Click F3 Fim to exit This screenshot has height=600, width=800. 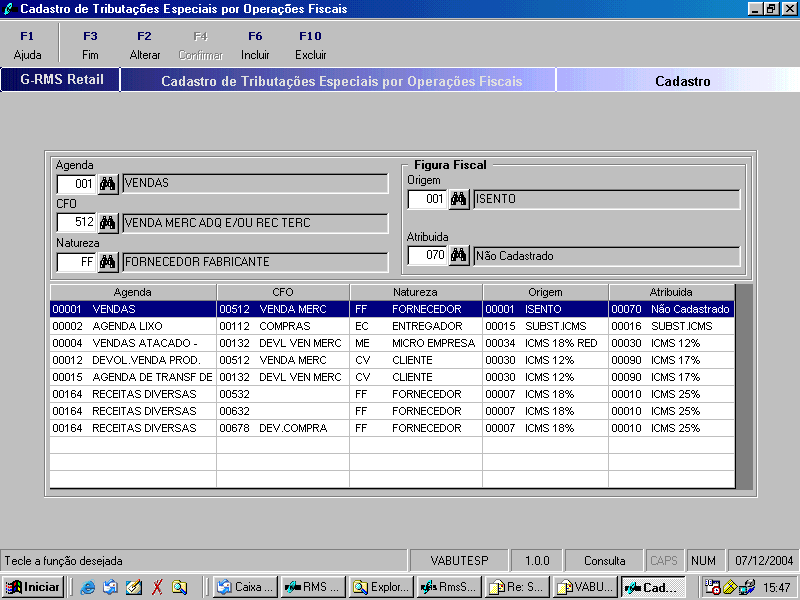90,45
